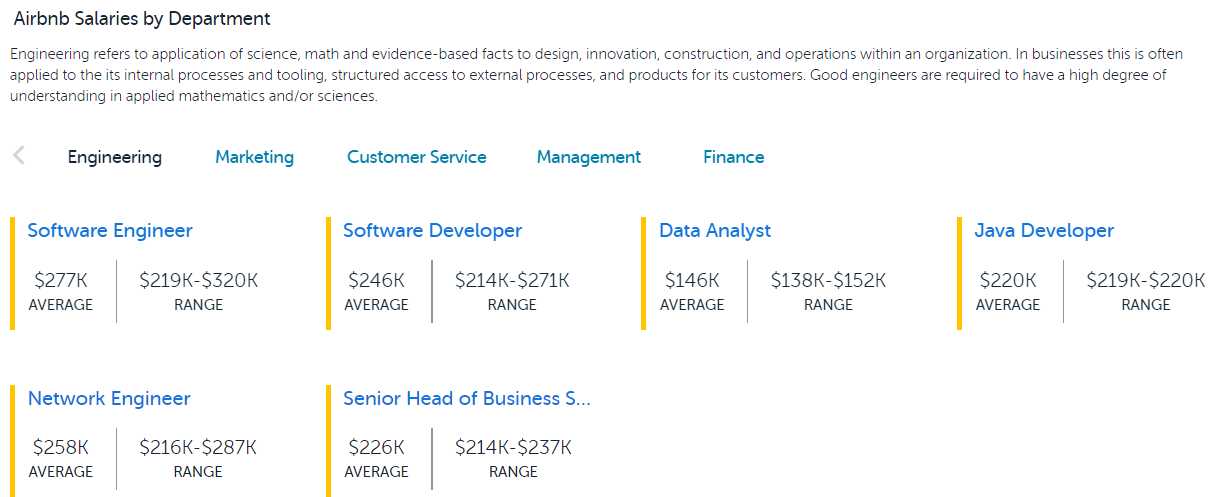Click the $214K-$271K salary range

tap(512, 281)
